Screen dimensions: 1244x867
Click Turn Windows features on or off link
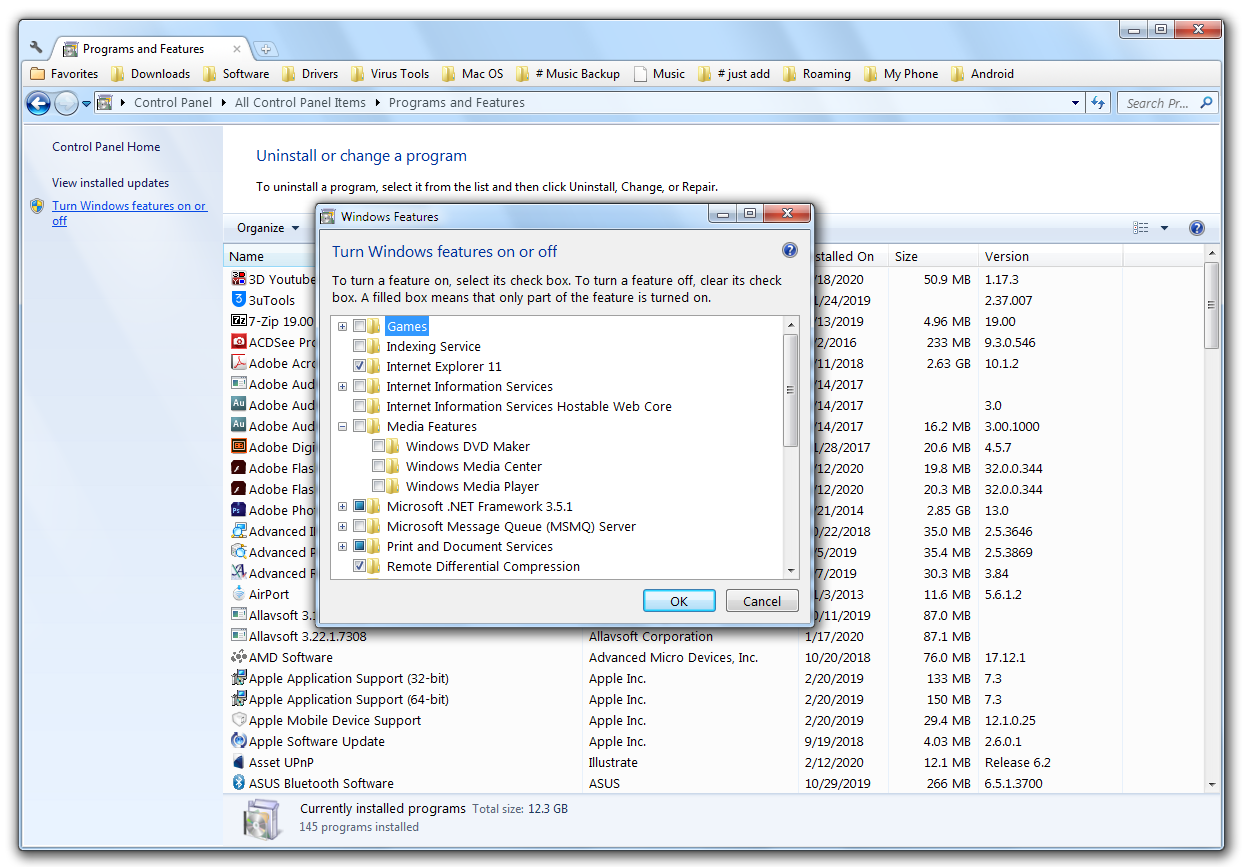[129, 213]
